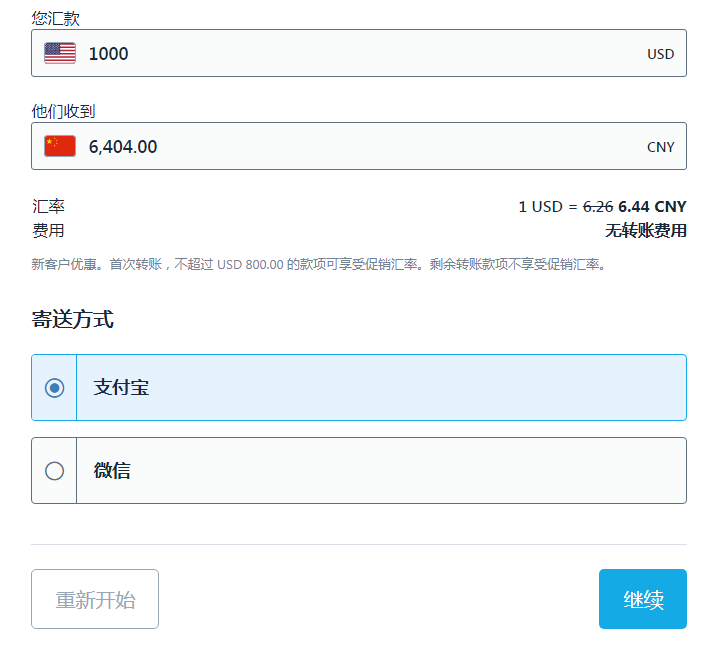Click the promotional 6.44 CNY rate
Screen dimensions: 717x646
pos(652,207)
